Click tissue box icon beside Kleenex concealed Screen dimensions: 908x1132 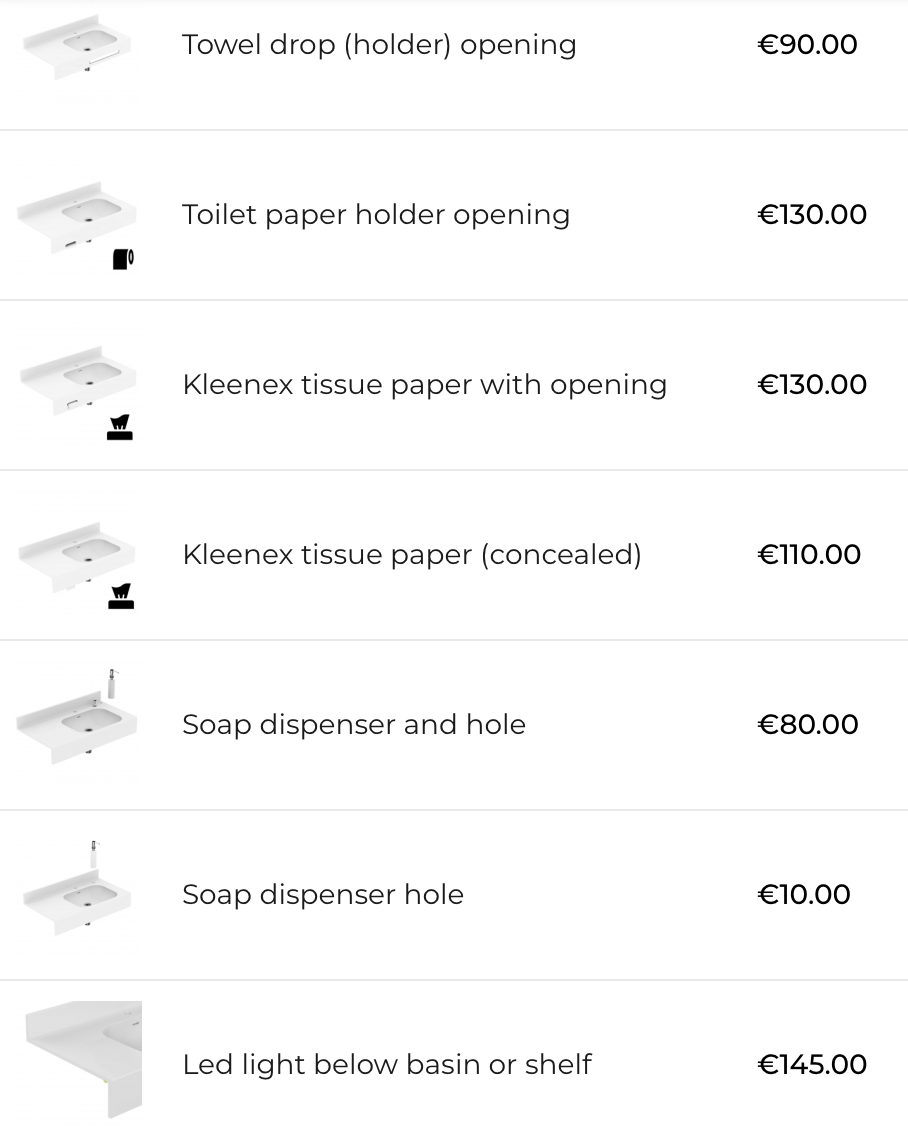120,598
